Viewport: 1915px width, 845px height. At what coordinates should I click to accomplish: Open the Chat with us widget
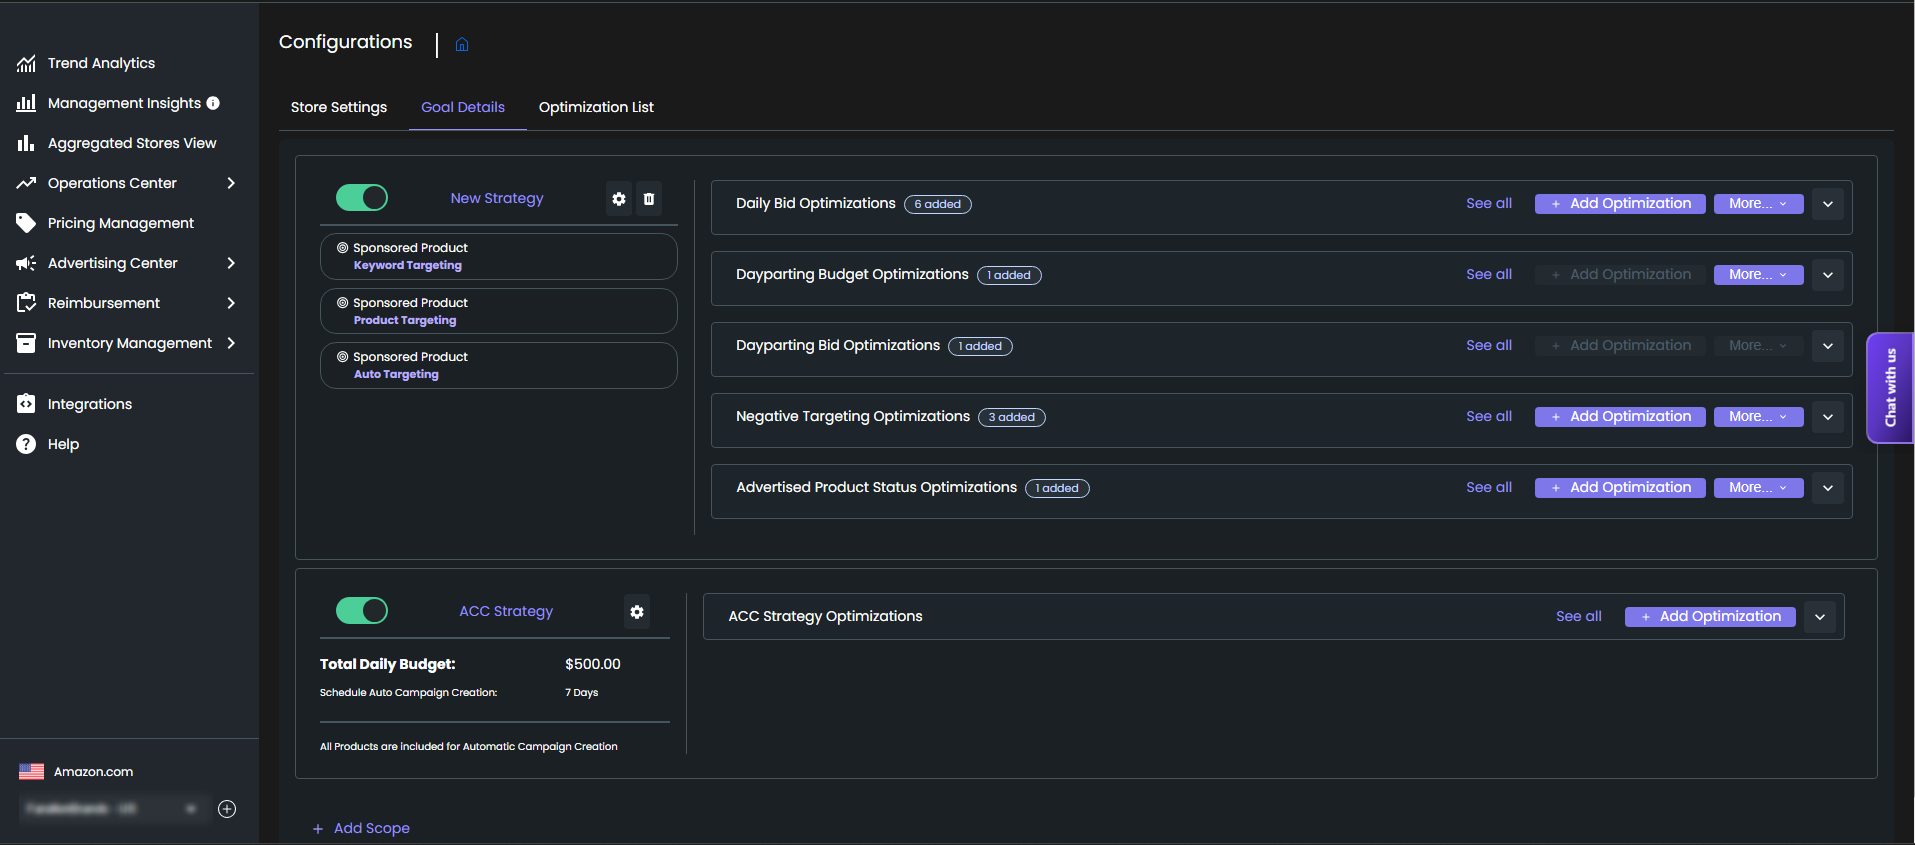click(1890, 388)
